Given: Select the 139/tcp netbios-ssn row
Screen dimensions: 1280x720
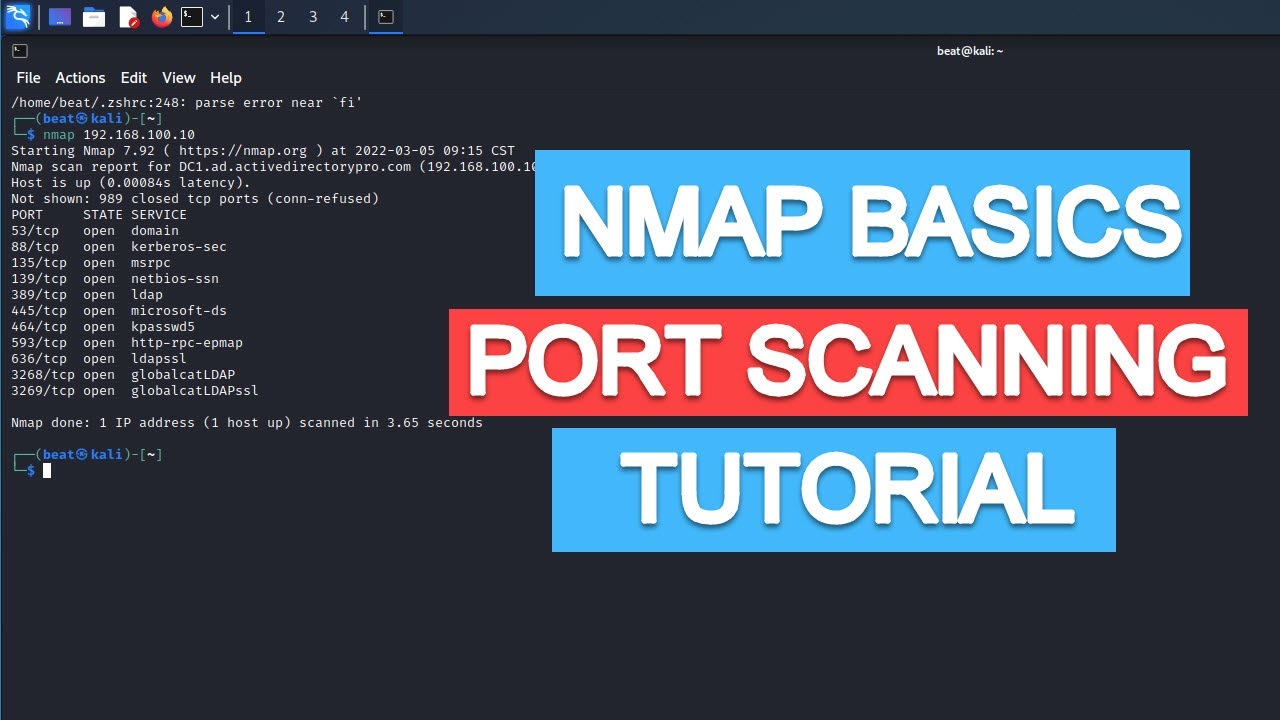Looking at the screenshot, I should click(x=115, y=279).
